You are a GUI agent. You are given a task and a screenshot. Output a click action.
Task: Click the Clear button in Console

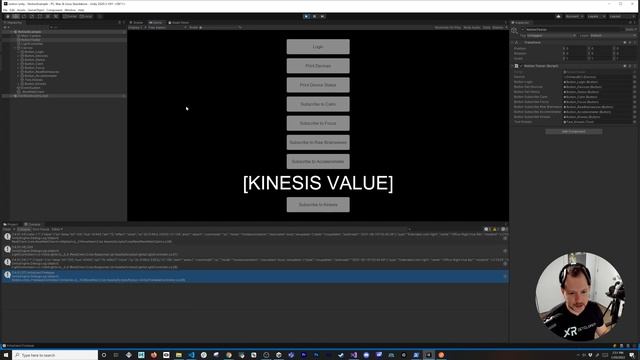click(7, 229)
